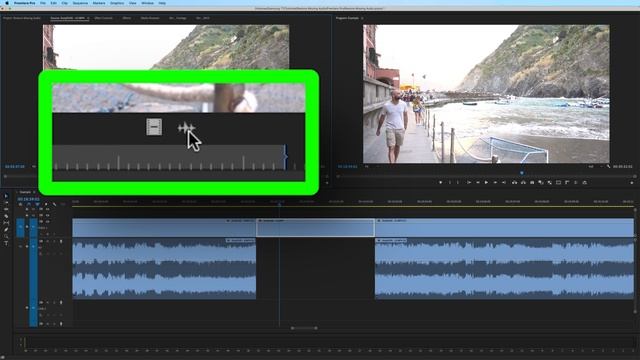Open timeline display settings wrench
The image size is (640, 360).
(54, 204)
